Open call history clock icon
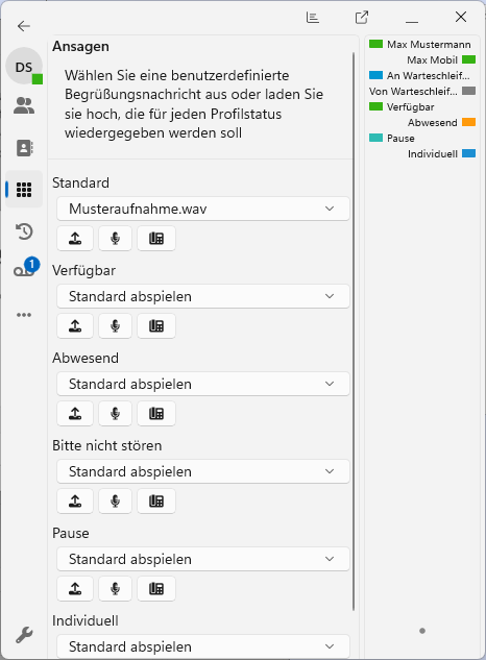This screenshot has width=486, height=660. point(24,232)
